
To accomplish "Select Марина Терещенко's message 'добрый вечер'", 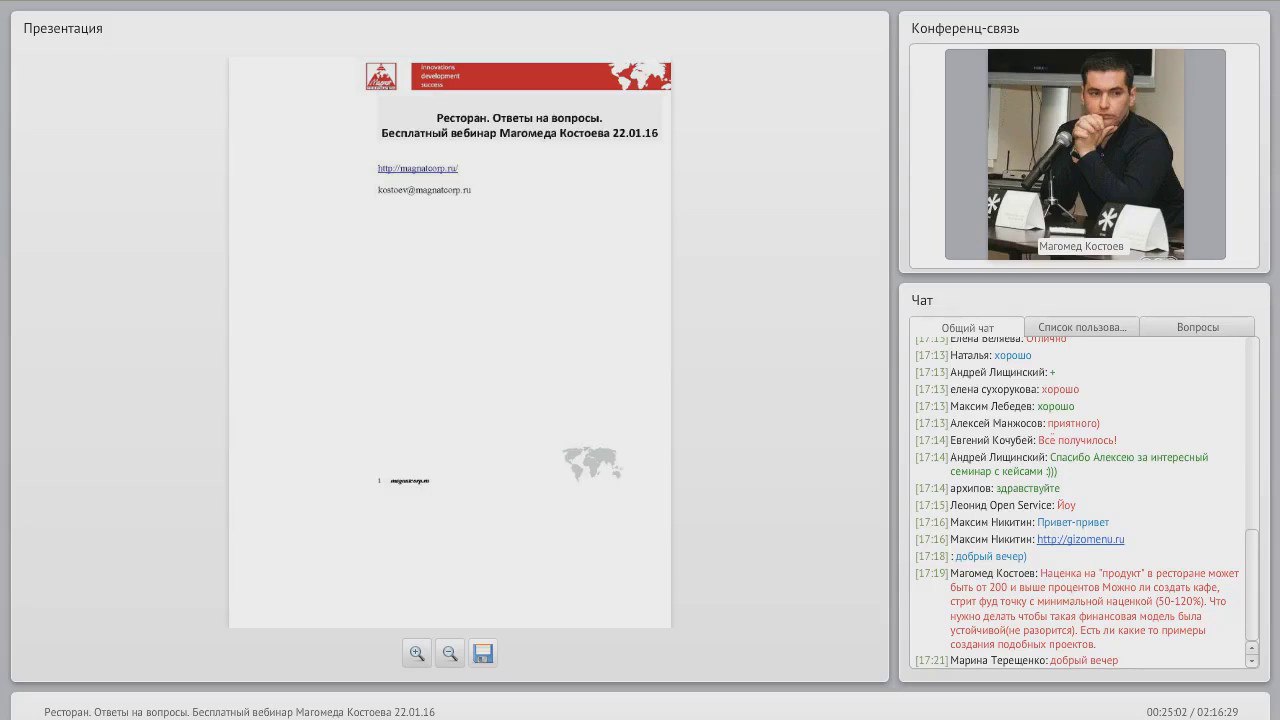I will click(x=1084, y=660).
